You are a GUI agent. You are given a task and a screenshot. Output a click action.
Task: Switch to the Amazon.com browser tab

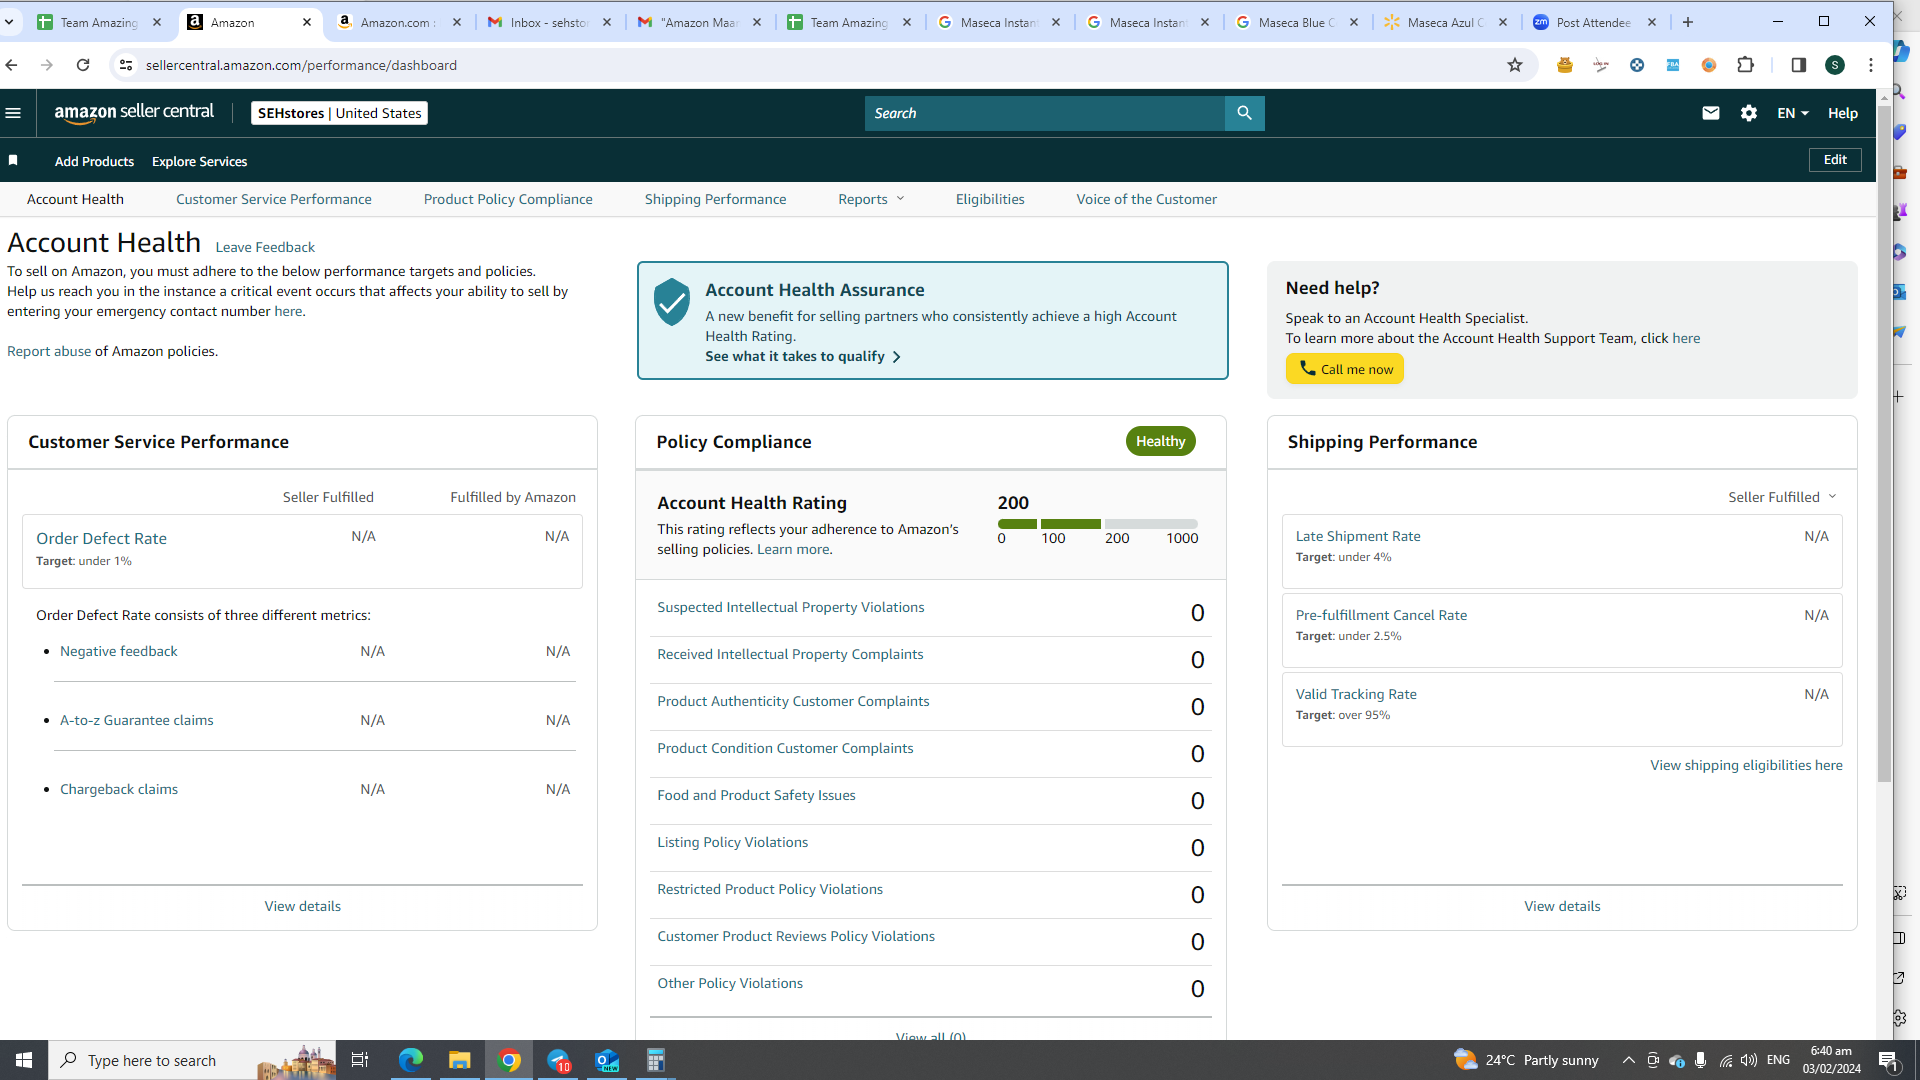click(398, 22)
